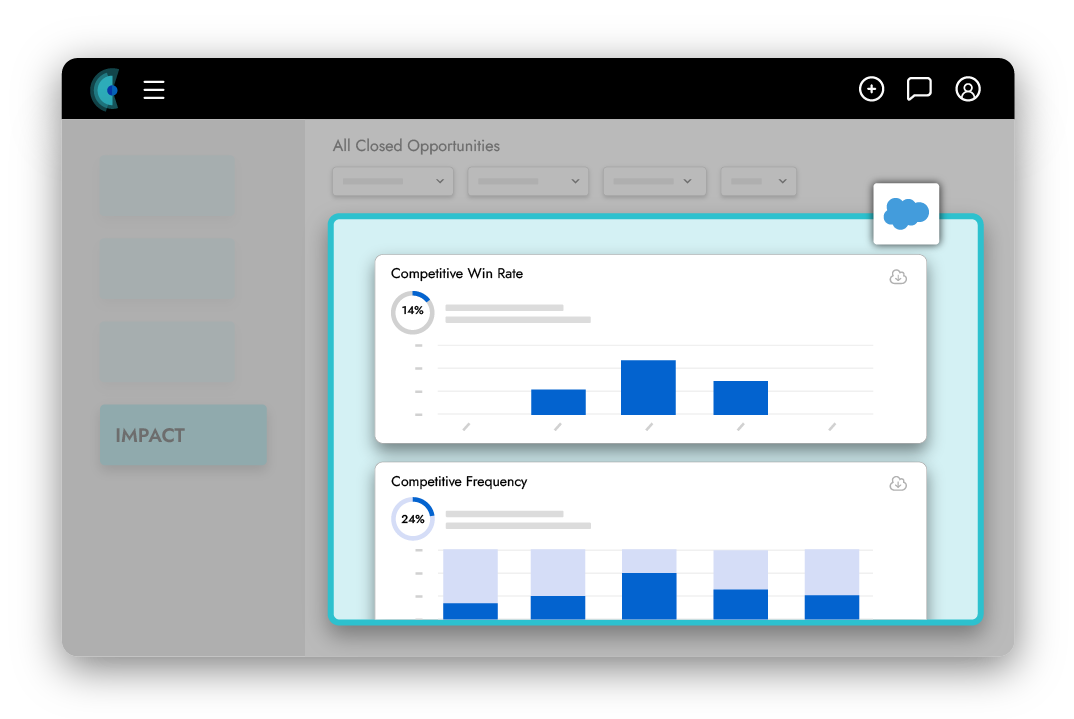Click the All Closed Opportunities heading
The height and width of the screenshot is (719, 1074).
[416, 146]
